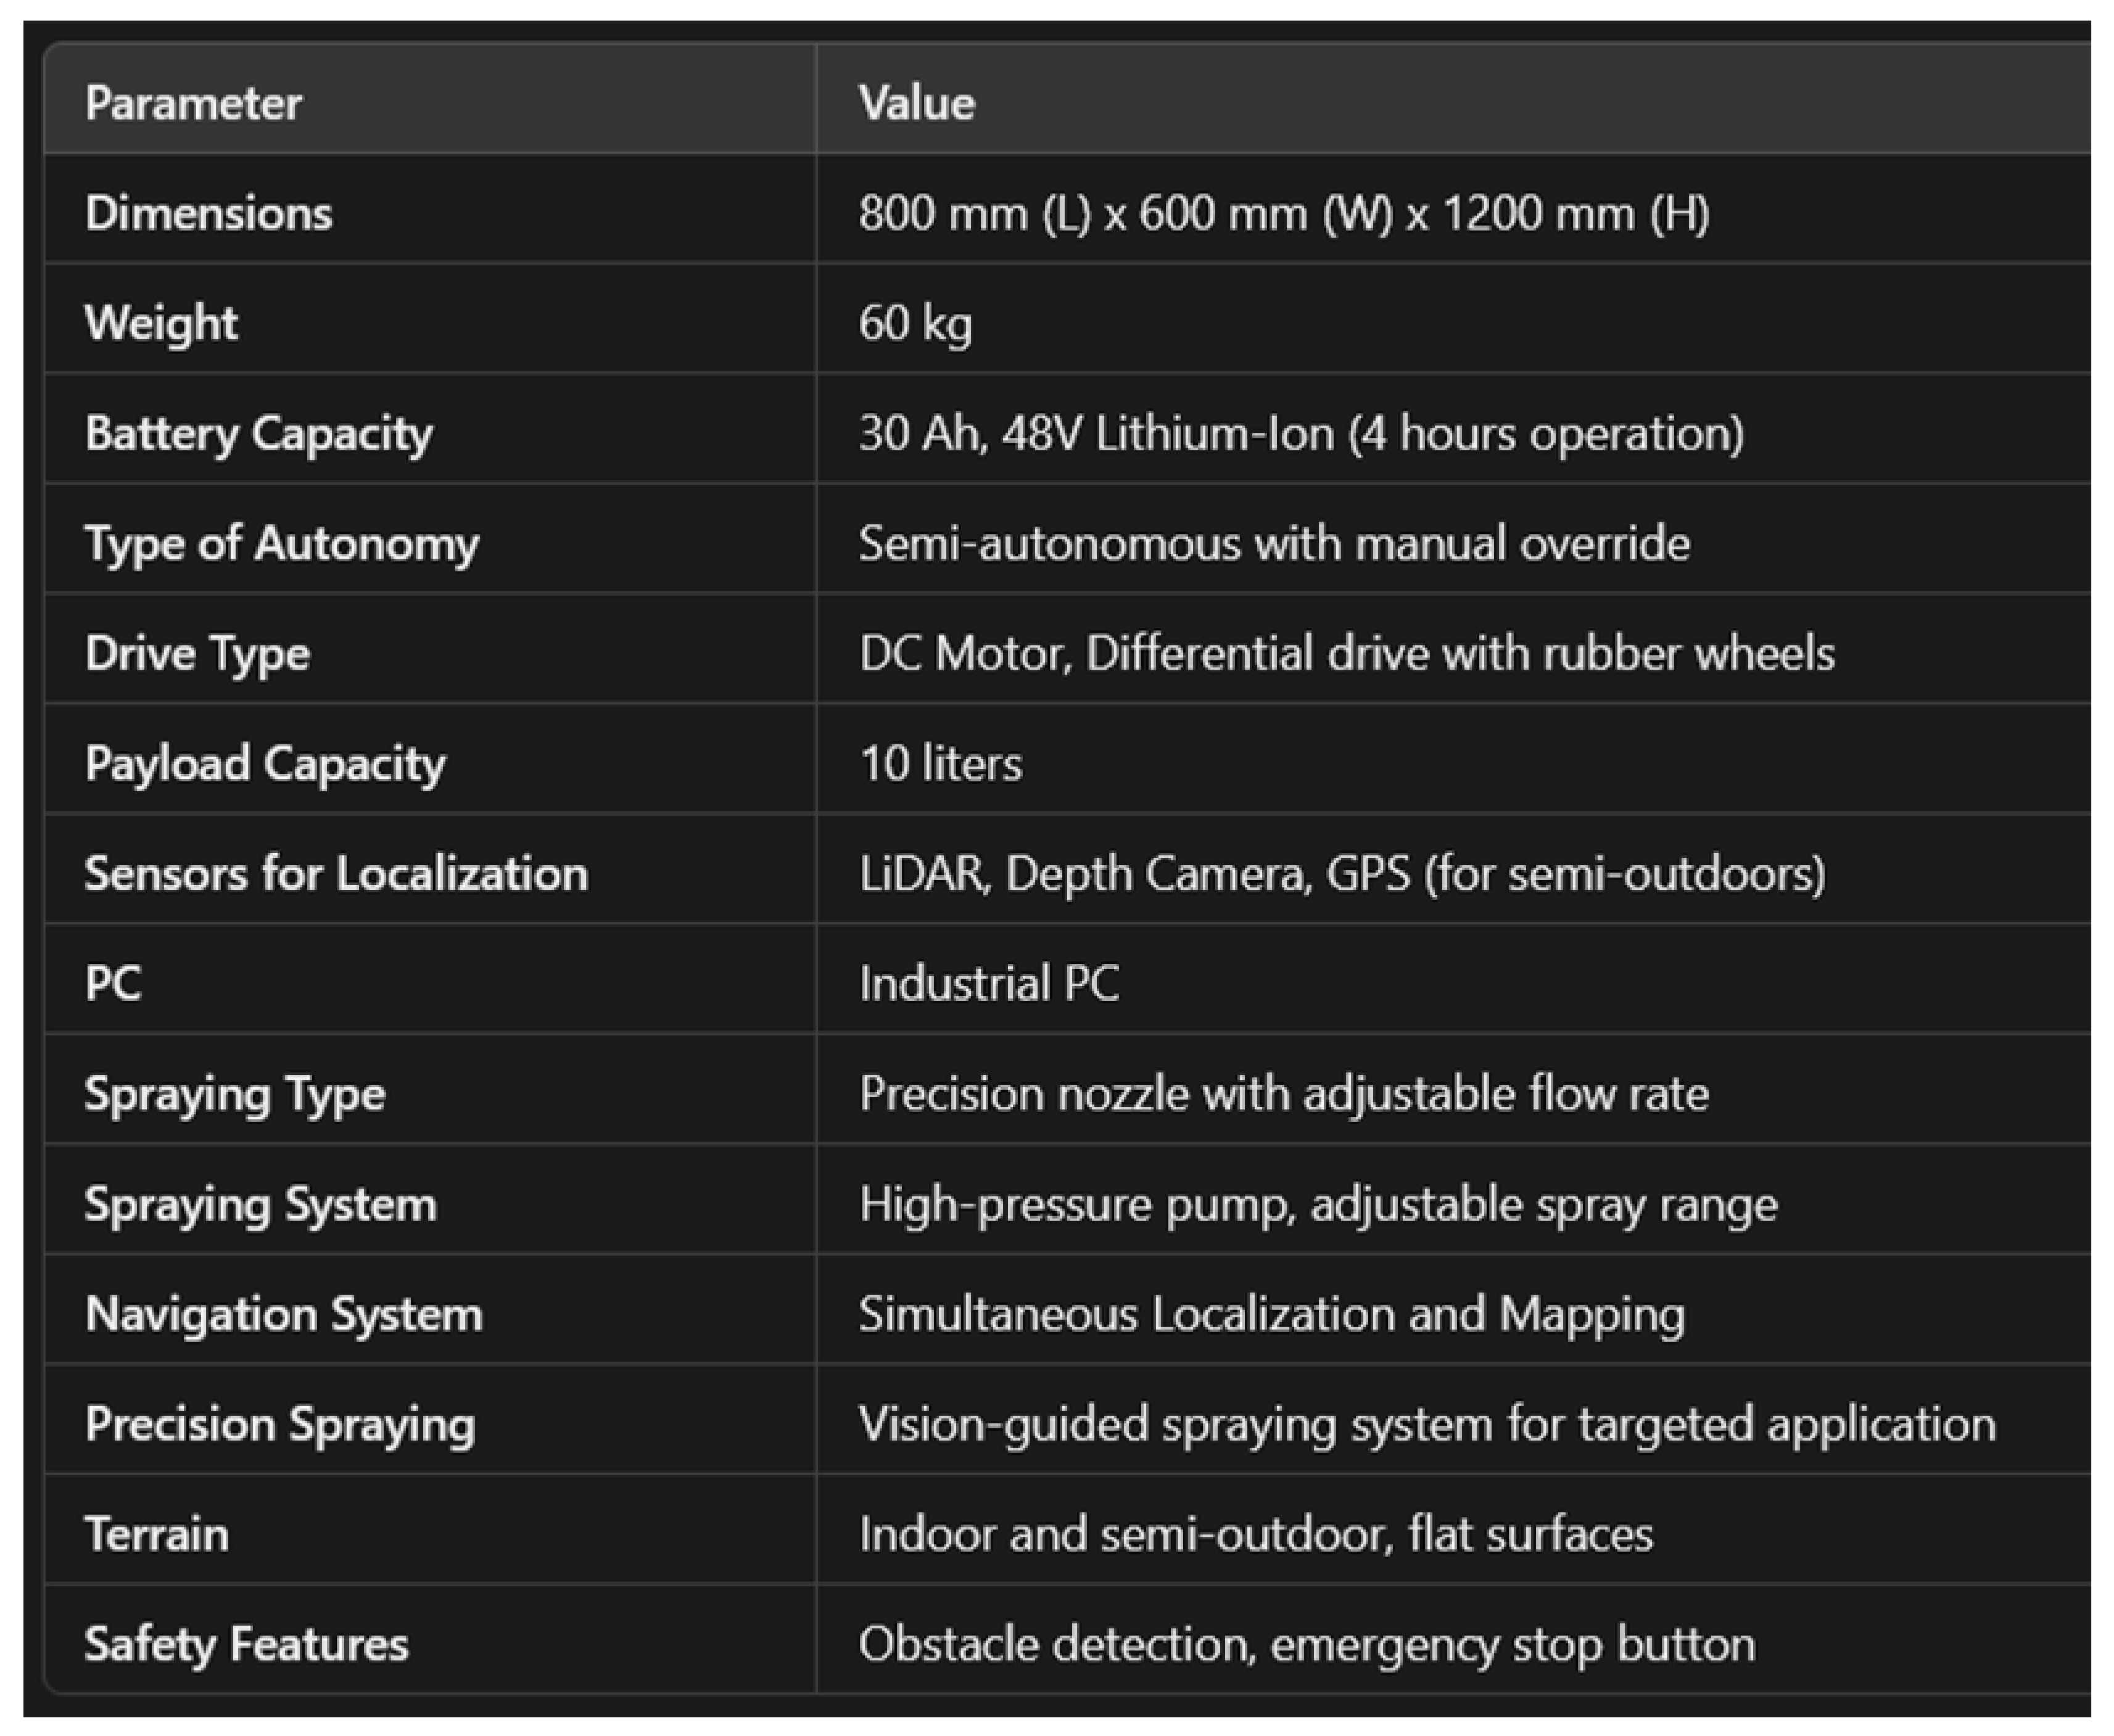Click the Obstacle detection safety value
The image size is (2114, 1736).
[x=1306, y=1644]
